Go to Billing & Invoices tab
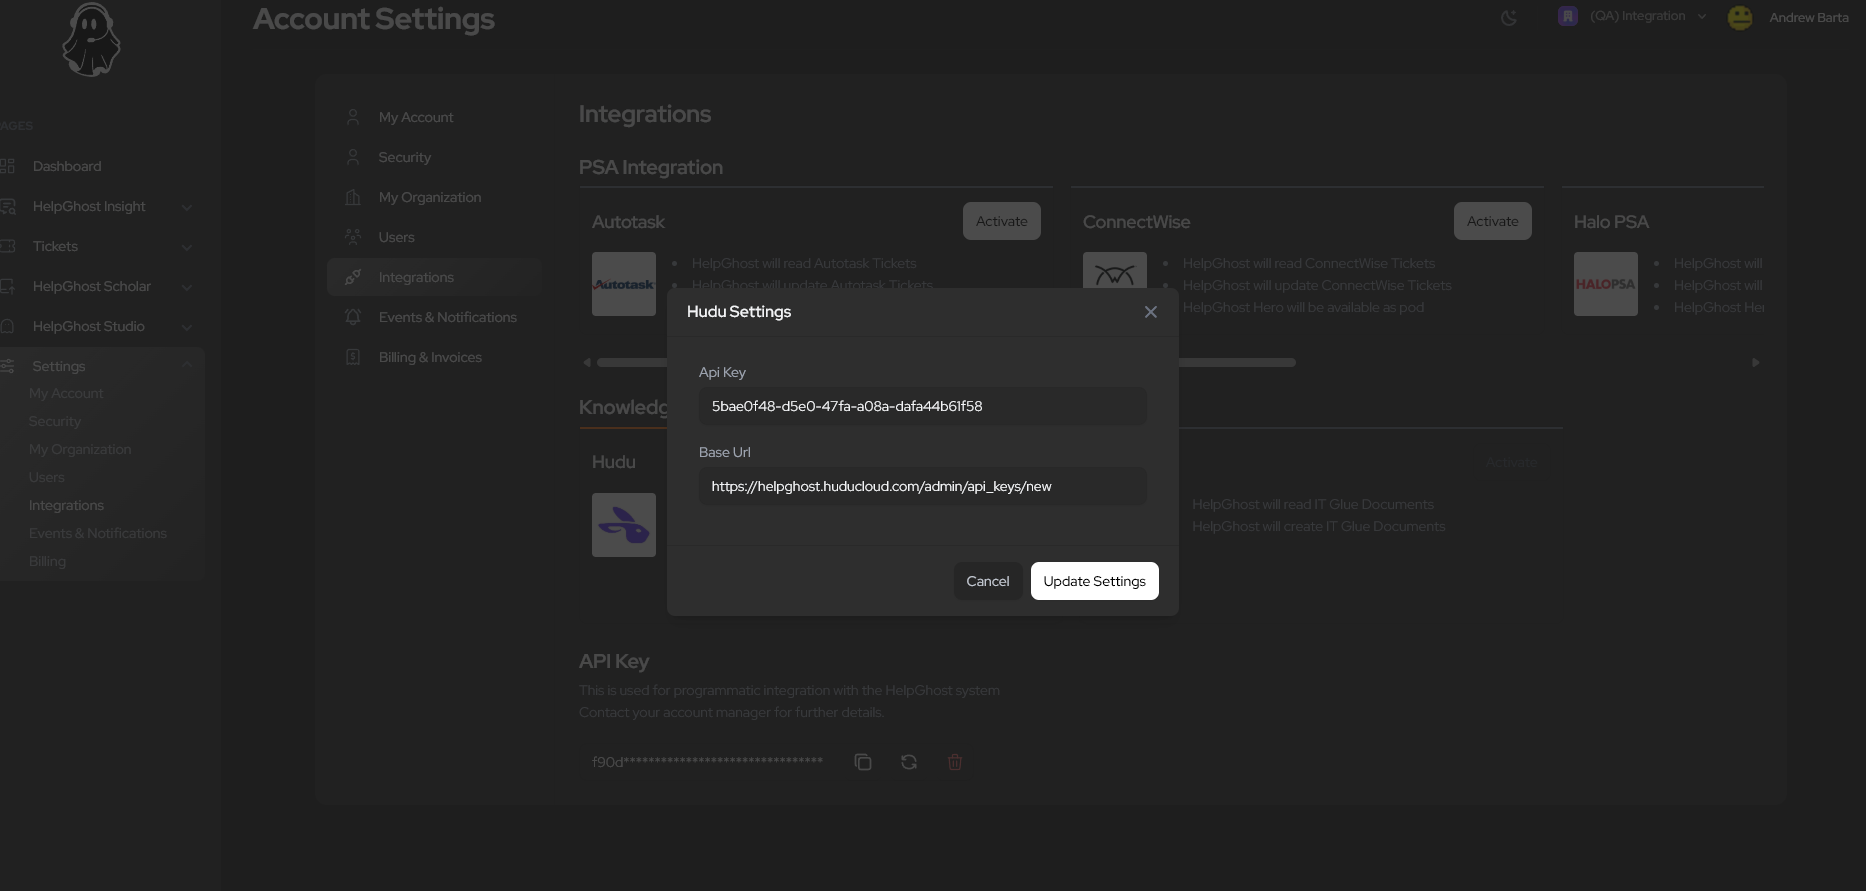The height and width of the screenshot is (891, 1866). (430, 357)
